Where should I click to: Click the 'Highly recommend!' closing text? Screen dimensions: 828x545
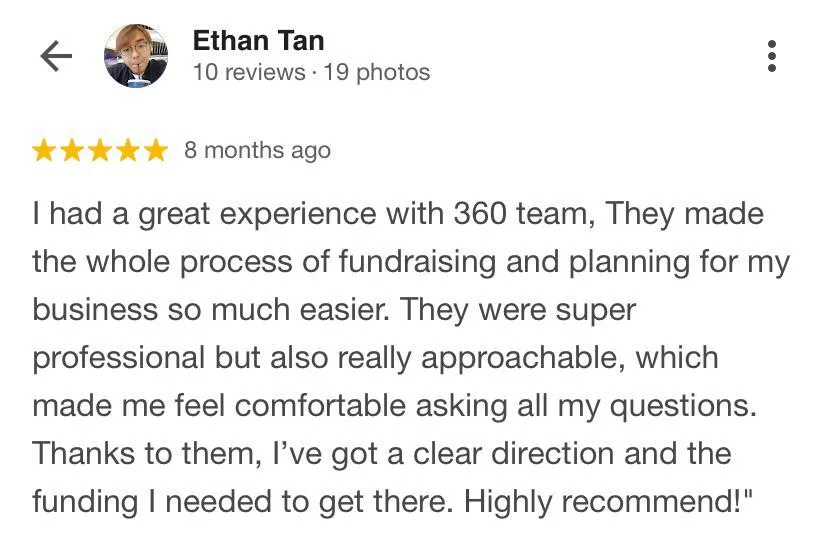pos(607,502)
